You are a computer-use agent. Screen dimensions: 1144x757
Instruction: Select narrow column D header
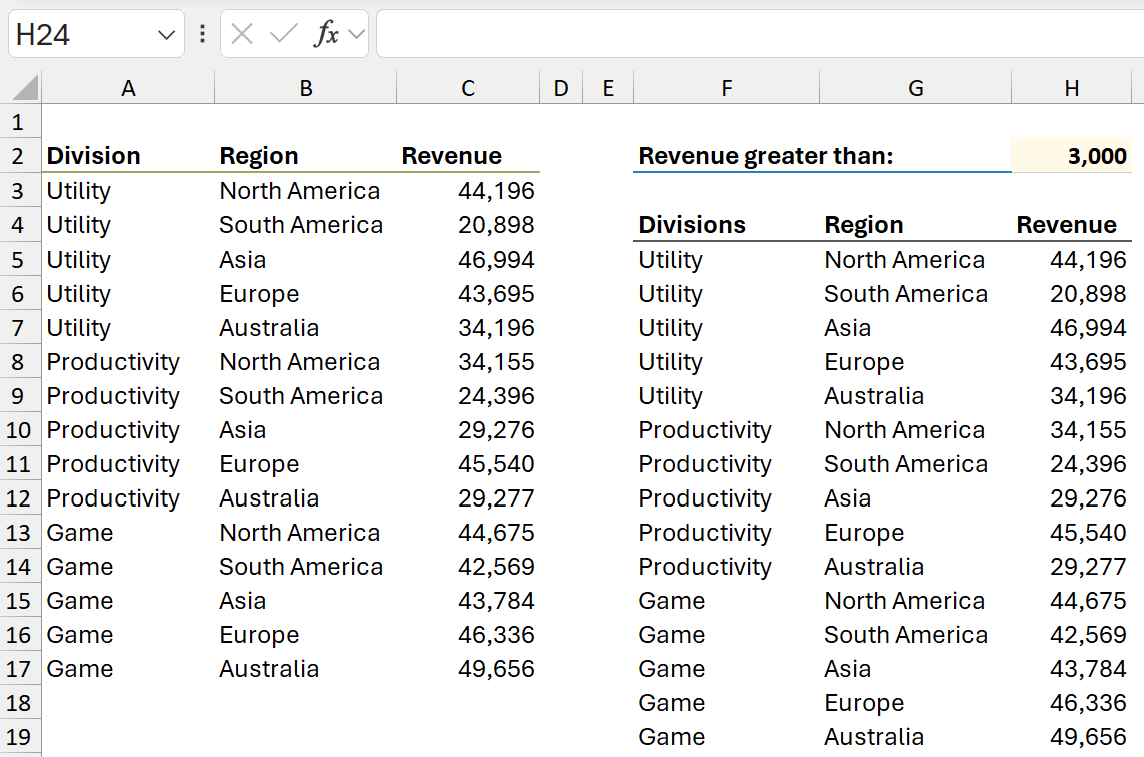coord(561,89)
